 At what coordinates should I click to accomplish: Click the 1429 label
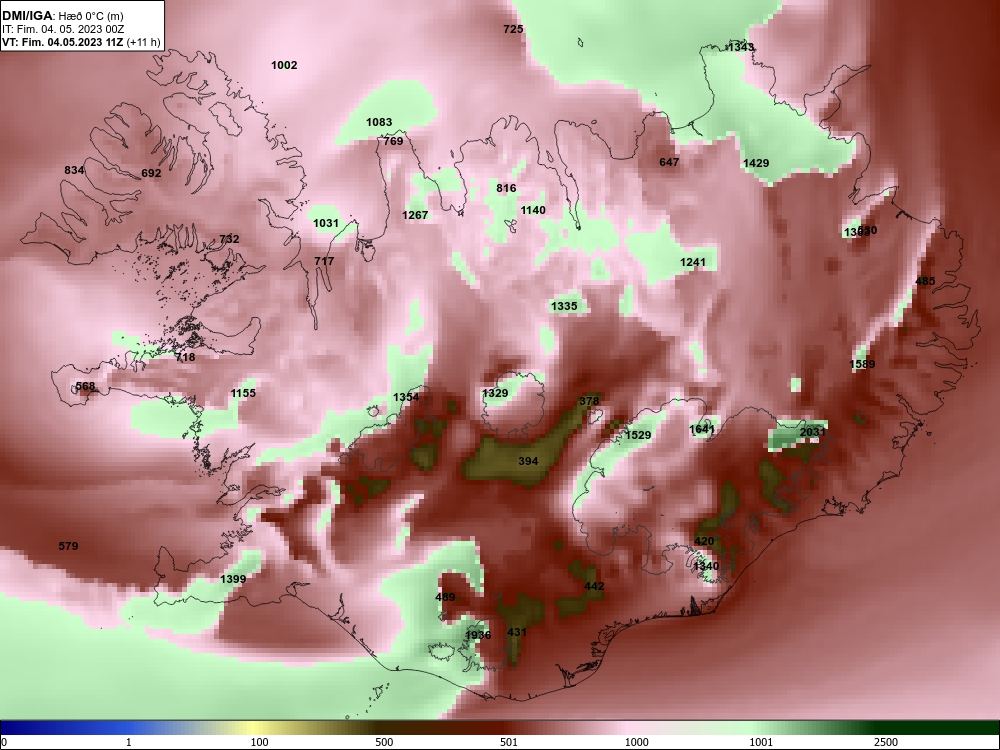point(756,163)
